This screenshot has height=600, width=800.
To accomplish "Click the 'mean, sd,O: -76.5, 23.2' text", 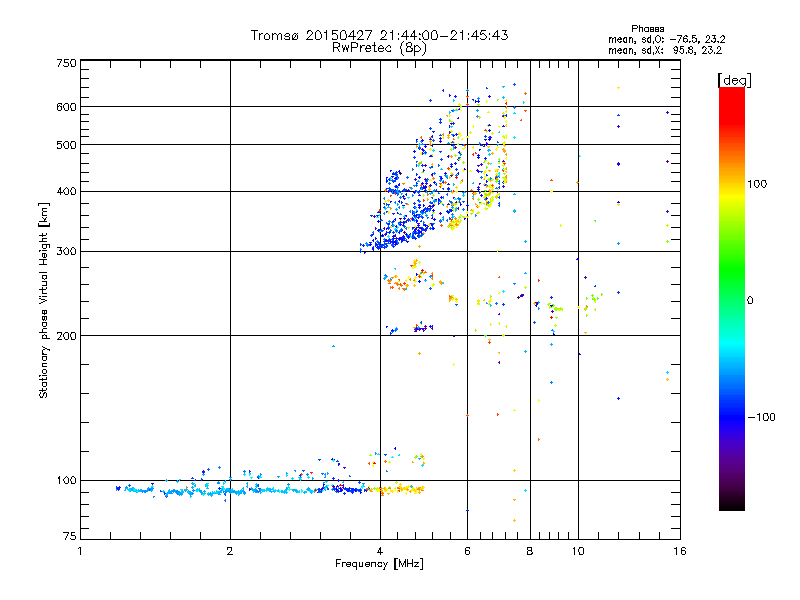I will coord(666,39).
